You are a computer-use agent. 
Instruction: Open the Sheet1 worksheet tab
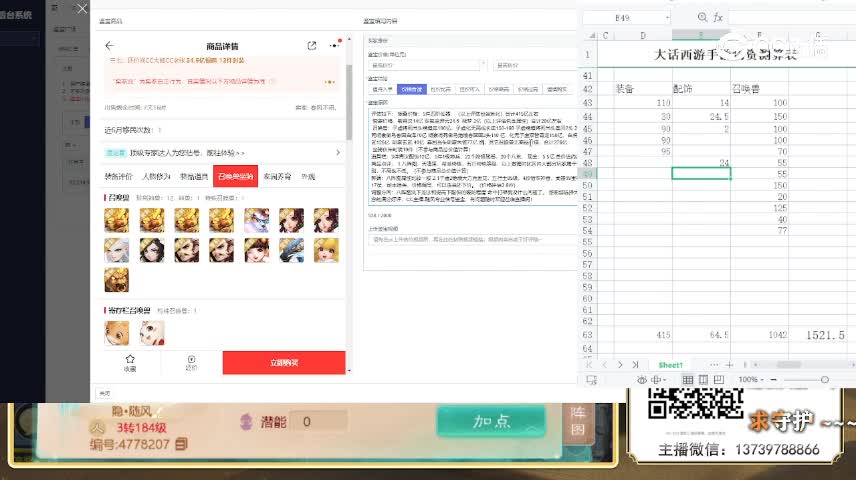coord(671,365)
